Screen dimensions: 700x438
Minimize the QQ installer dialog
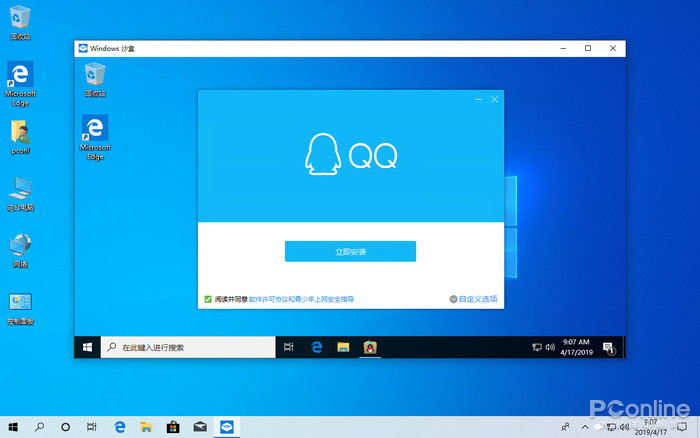(478, 100)
